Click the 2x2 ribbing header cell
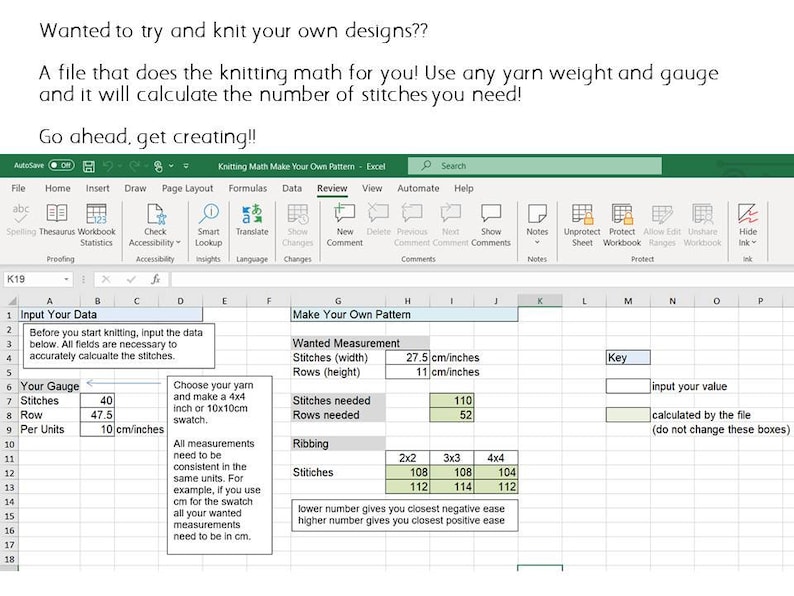The height and width of the screenshot is (596, 794). 408,458
